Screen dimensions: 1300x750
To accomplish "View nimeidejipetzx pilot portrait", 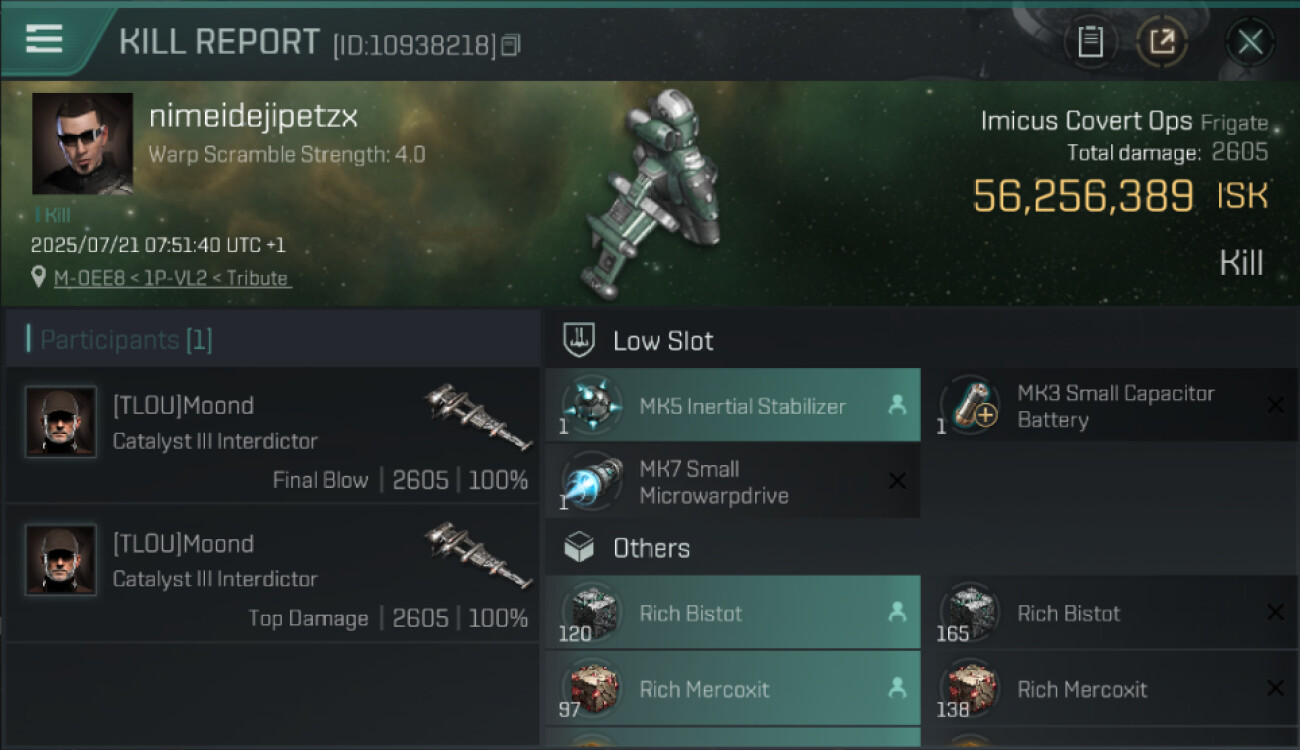I will 83,143.
